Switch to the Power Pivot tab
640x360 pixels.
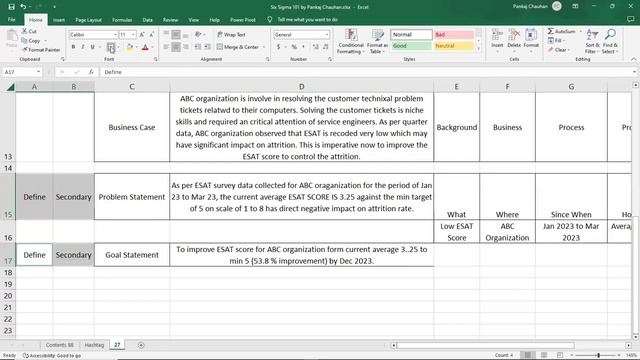point(243,20)
